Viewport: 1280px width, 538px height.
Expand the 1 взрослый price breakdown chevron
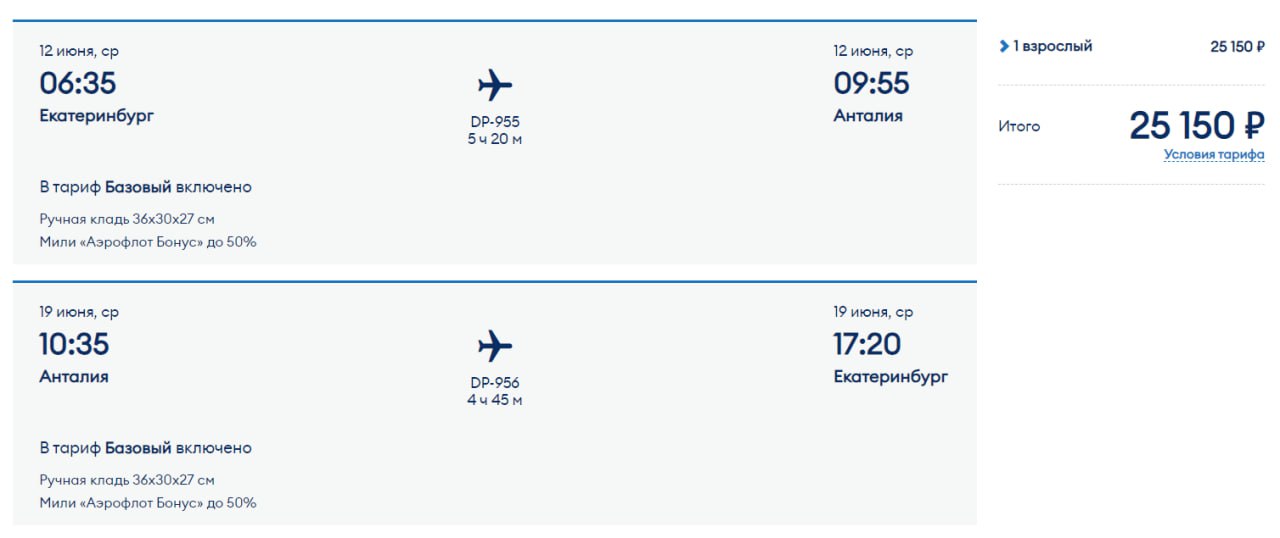(1004, 46)
